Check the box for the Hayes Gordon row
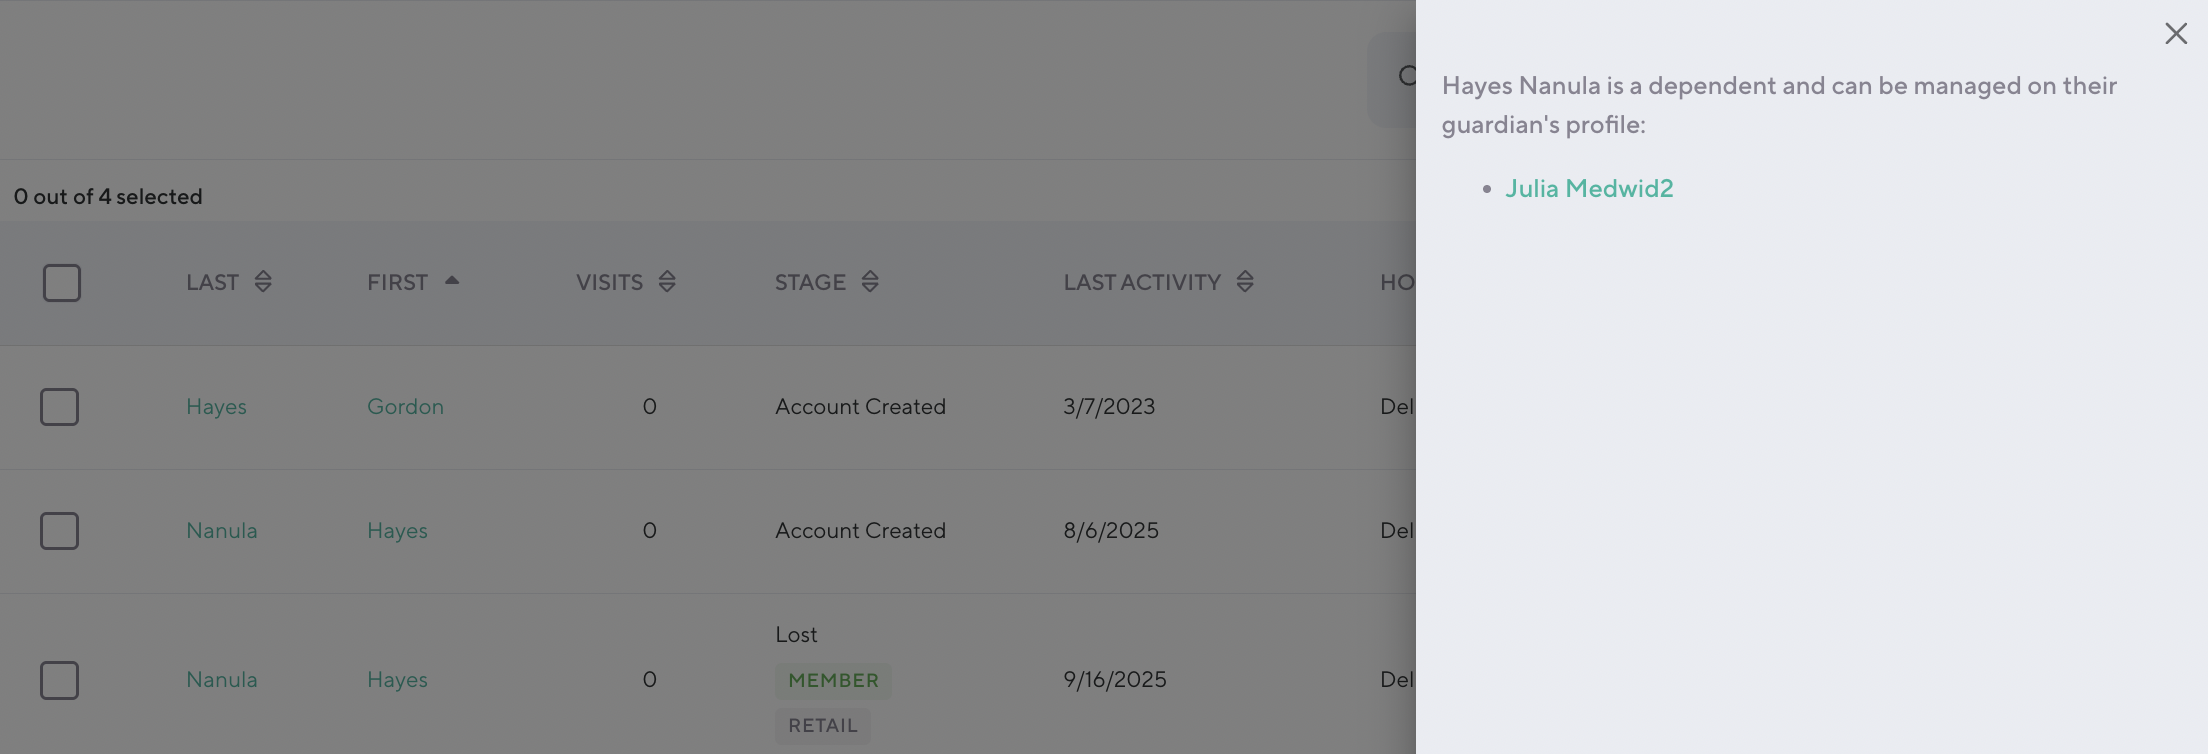Screen dimensions: 2208x754 [60, 407]
